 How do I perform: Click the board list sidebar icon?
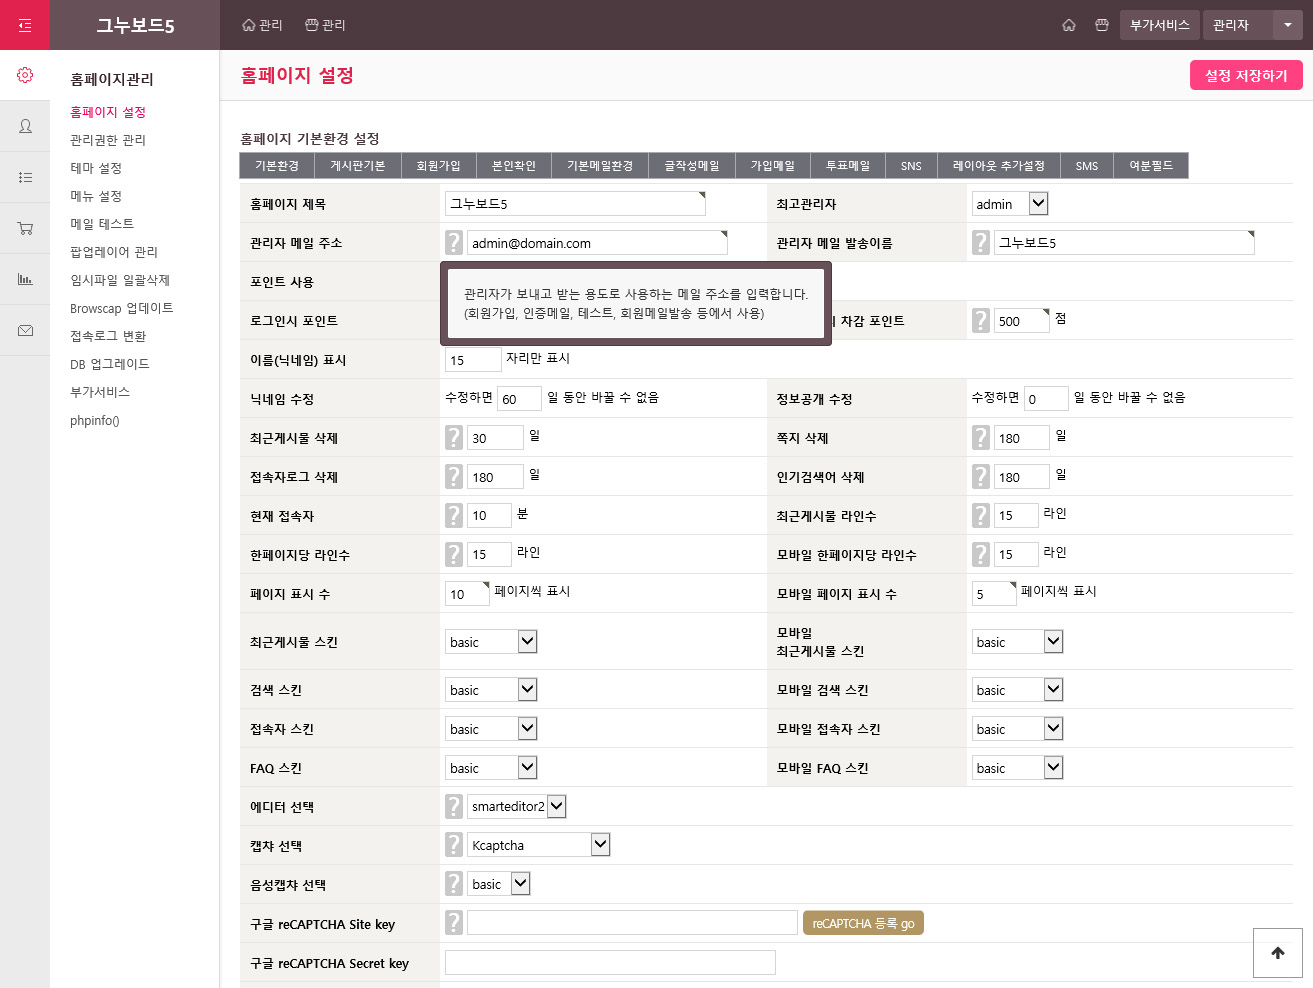[25, 177]
